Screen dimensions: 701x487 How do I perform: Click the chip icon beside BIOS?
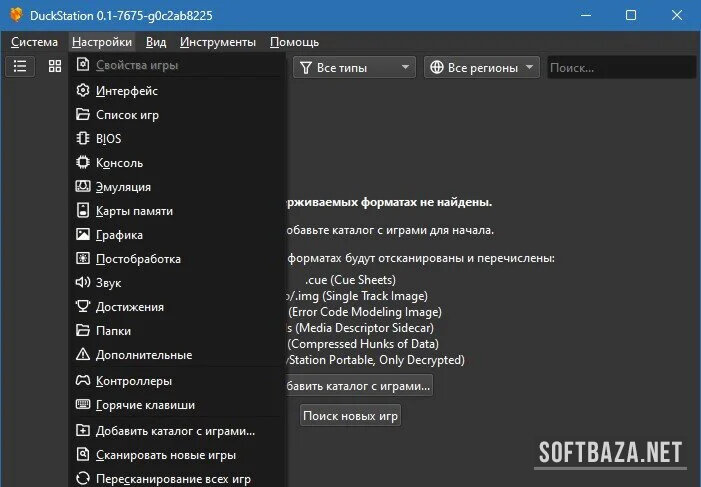point(83,139)
